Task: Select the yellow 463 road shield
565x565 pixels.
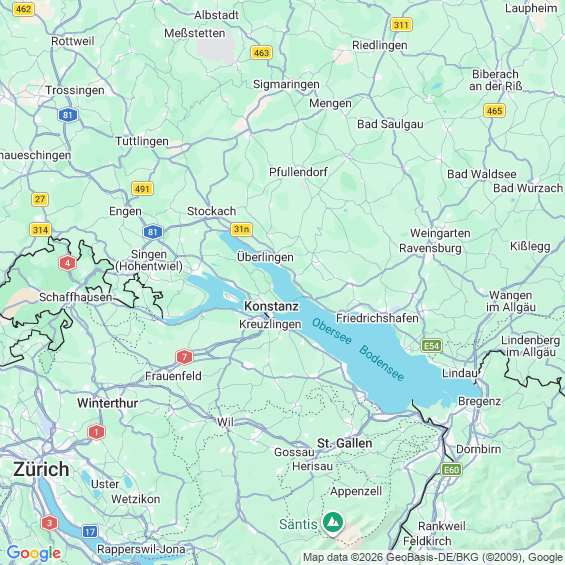Action: pyautogui.click(x=261, y=53)
